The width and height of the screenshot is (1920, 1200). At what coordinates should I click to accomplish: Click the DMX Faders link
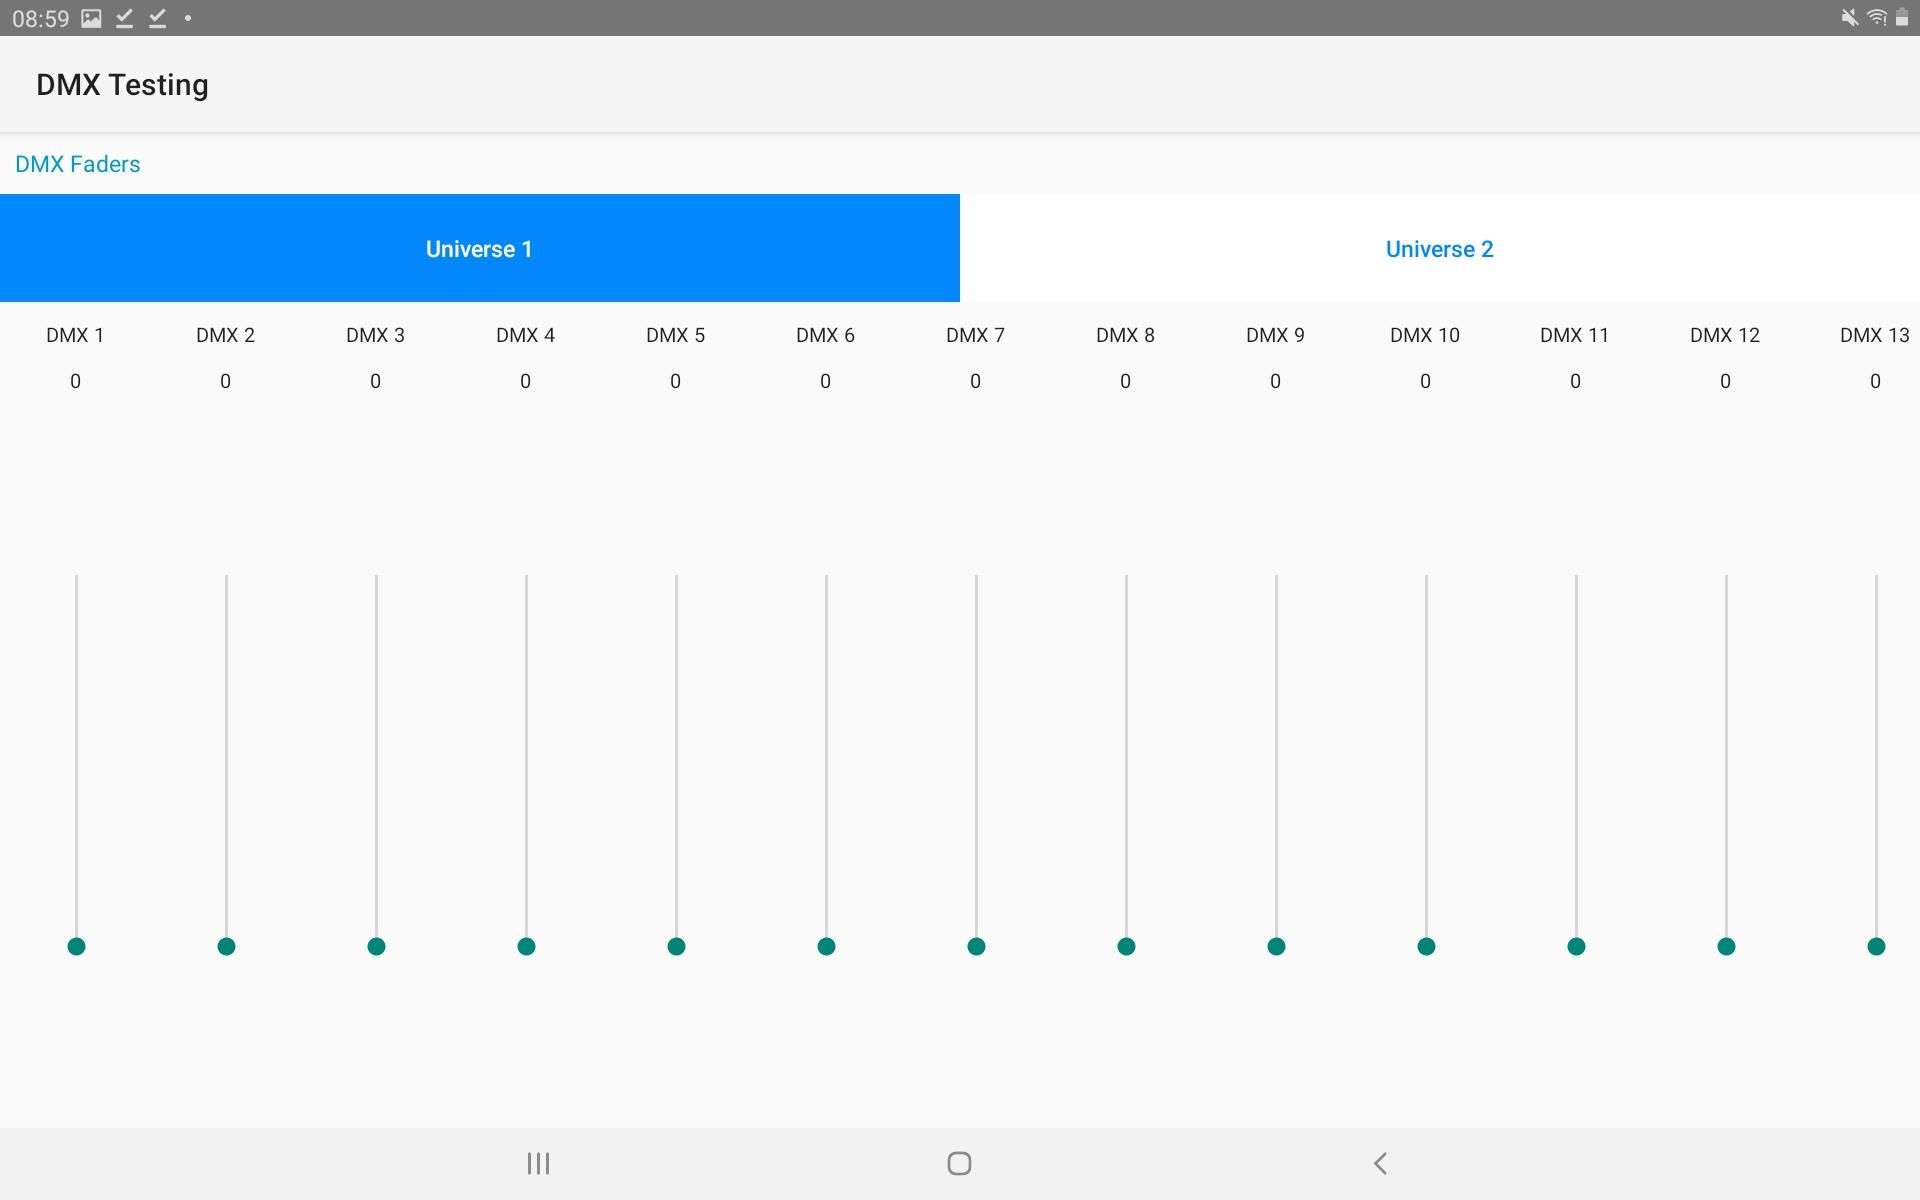78,164
